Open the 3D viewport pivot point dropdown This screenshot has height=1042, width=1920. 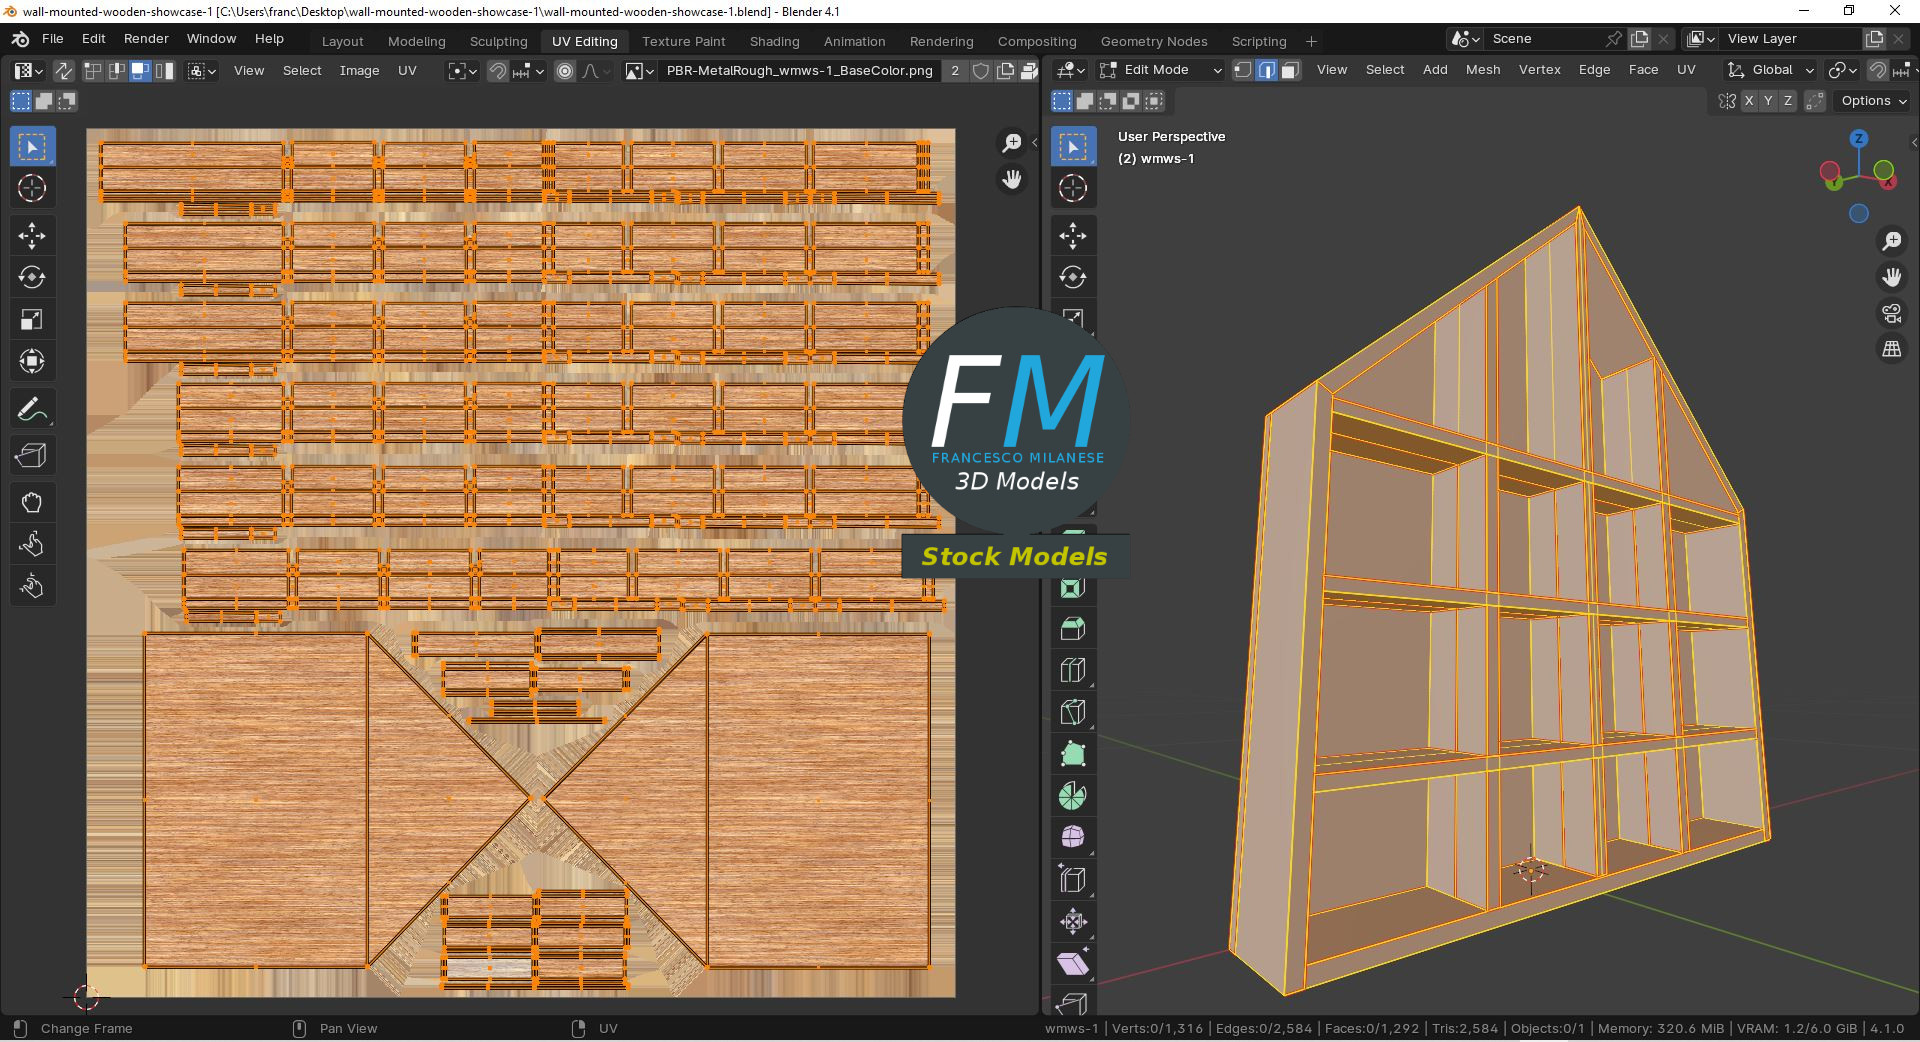point(1841,70)
